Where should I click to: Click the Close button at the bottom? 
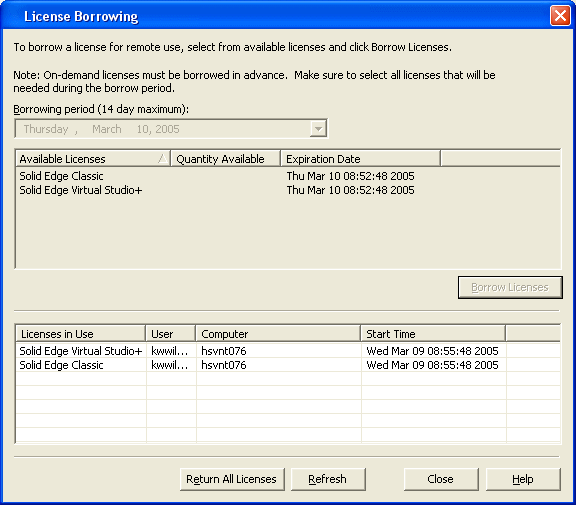[441, 479]
